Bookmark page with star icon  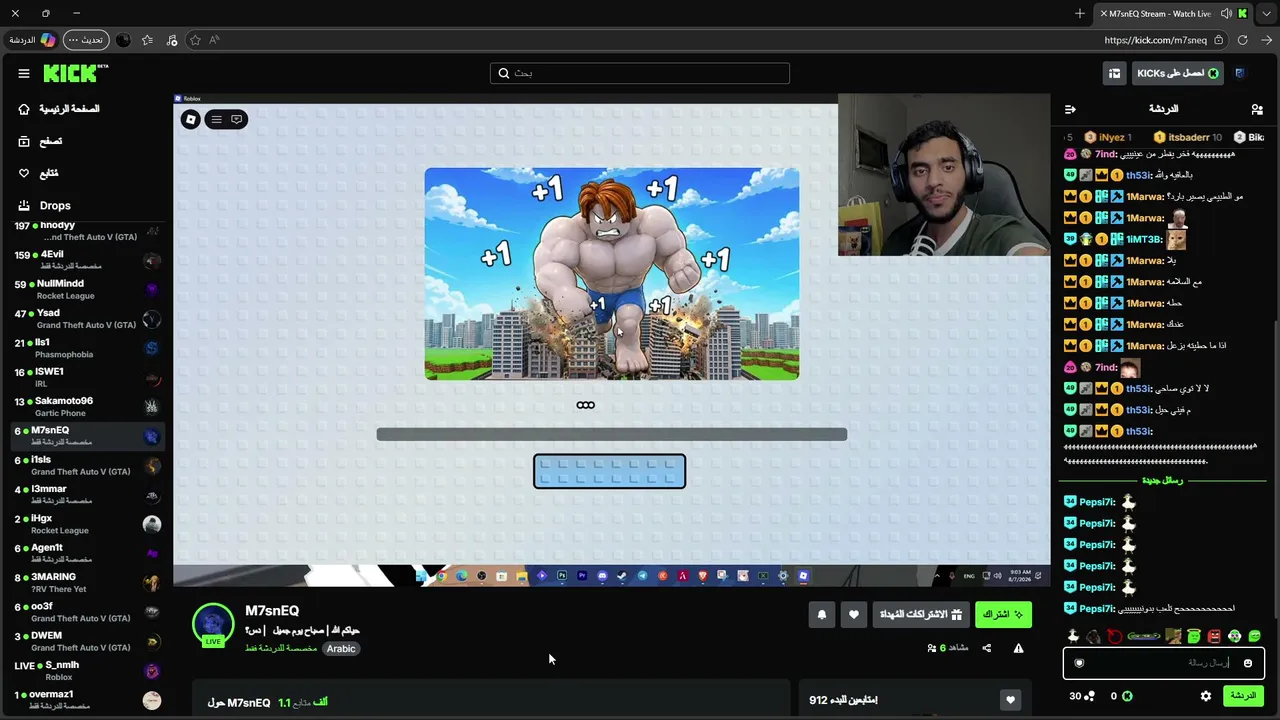coord(195,40)
